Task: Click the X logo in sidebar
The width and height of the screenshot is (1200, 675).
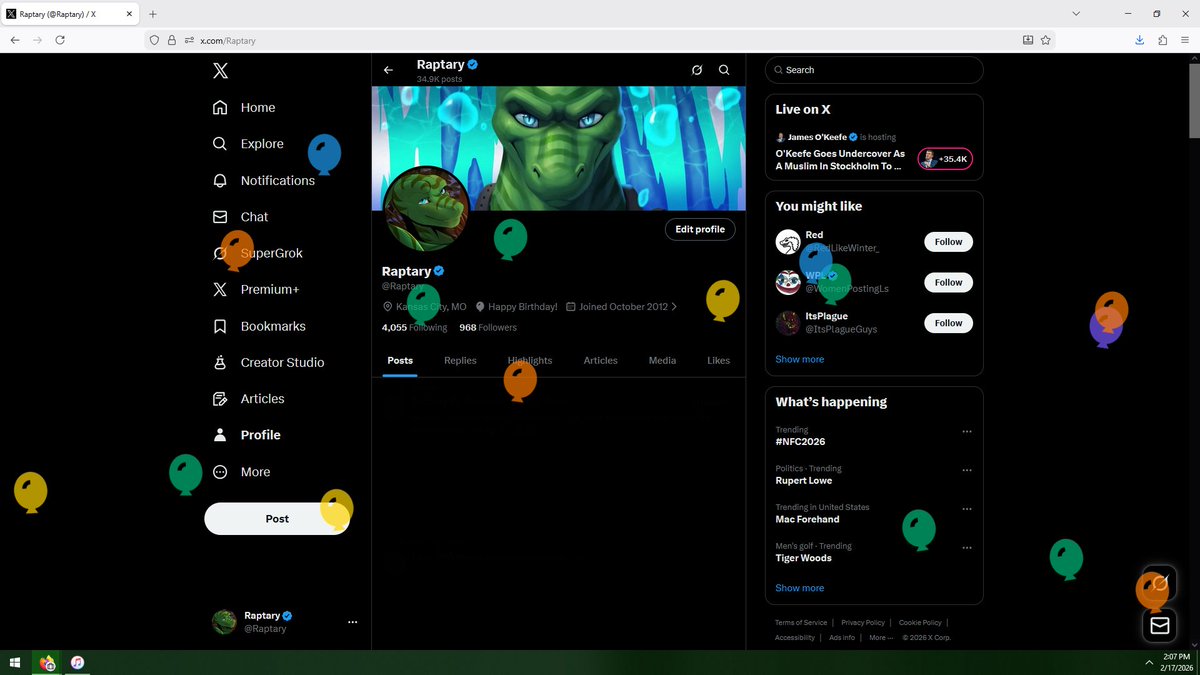Action: [x=220, y=70]
